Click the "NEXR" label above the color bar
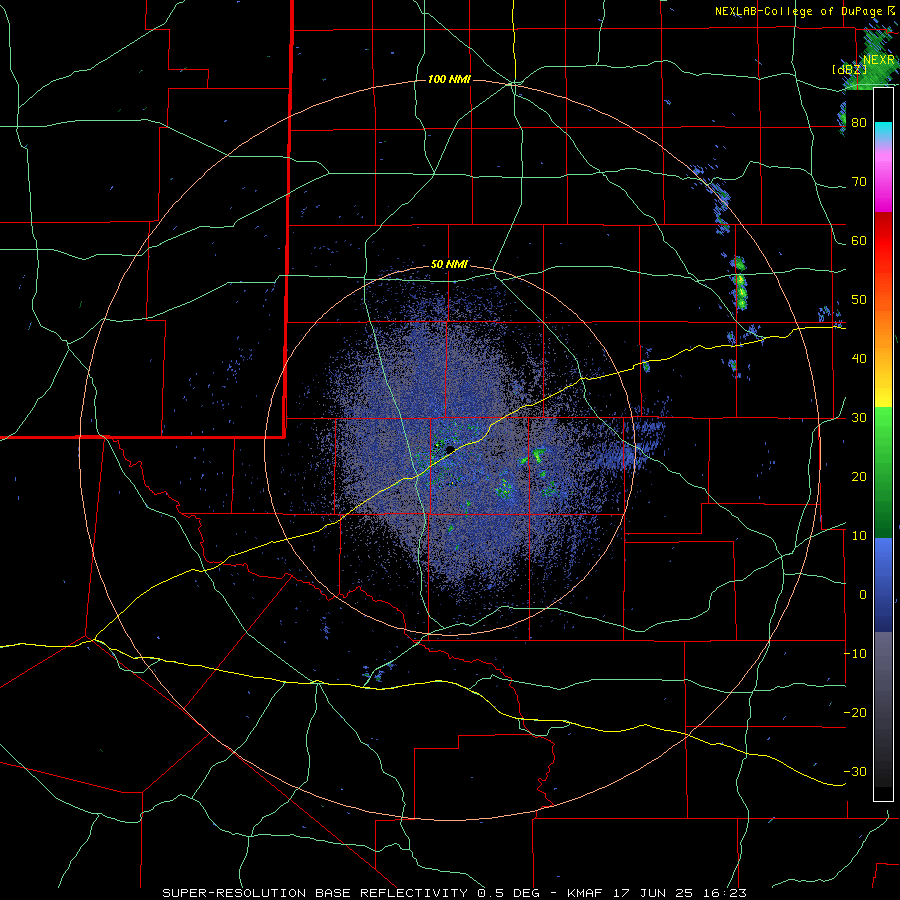This screenshot has height=900, width=900. (x=878, y=60)
